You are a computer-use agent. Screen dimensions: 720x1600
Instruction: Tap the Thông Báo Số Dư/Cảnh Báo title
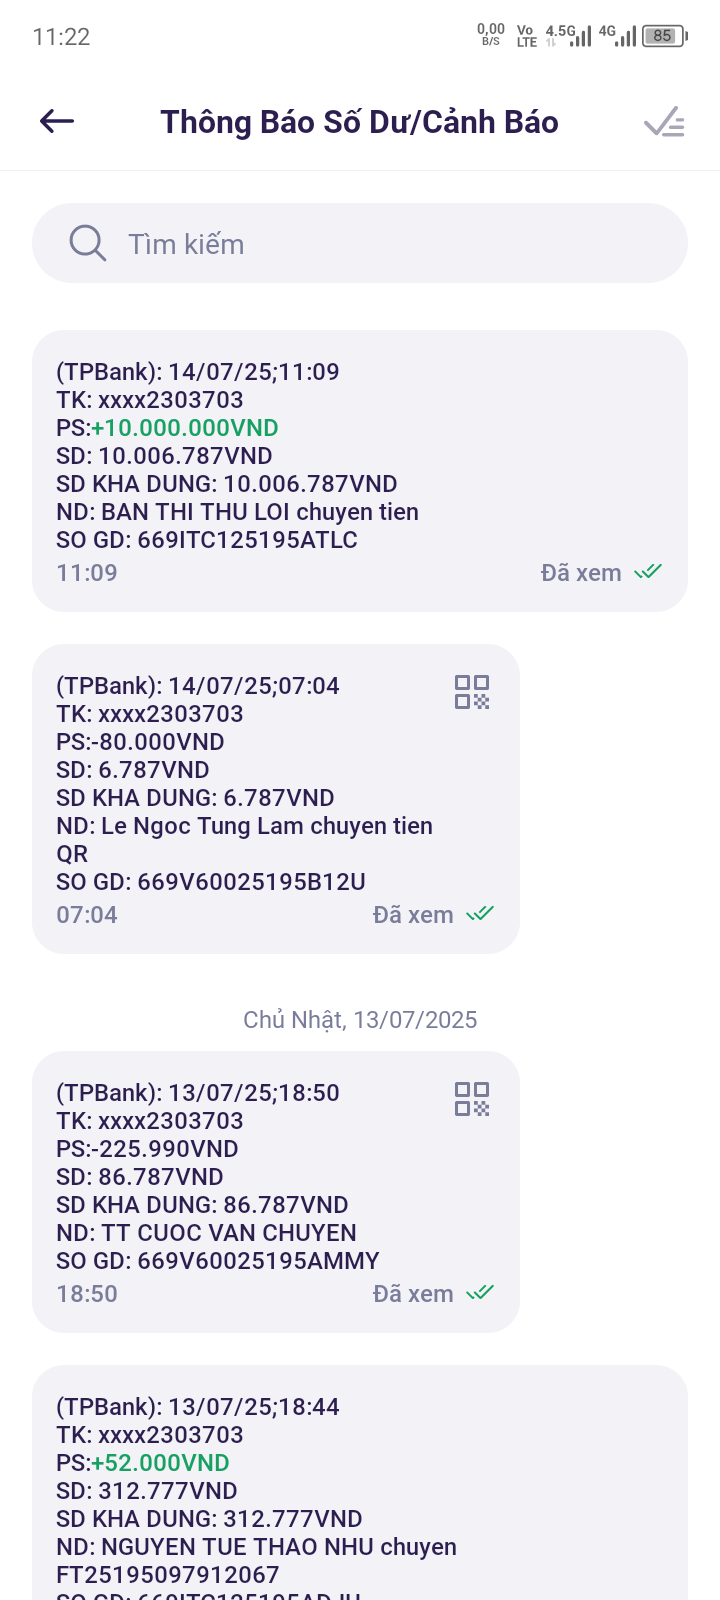click(x=360, y=122)
